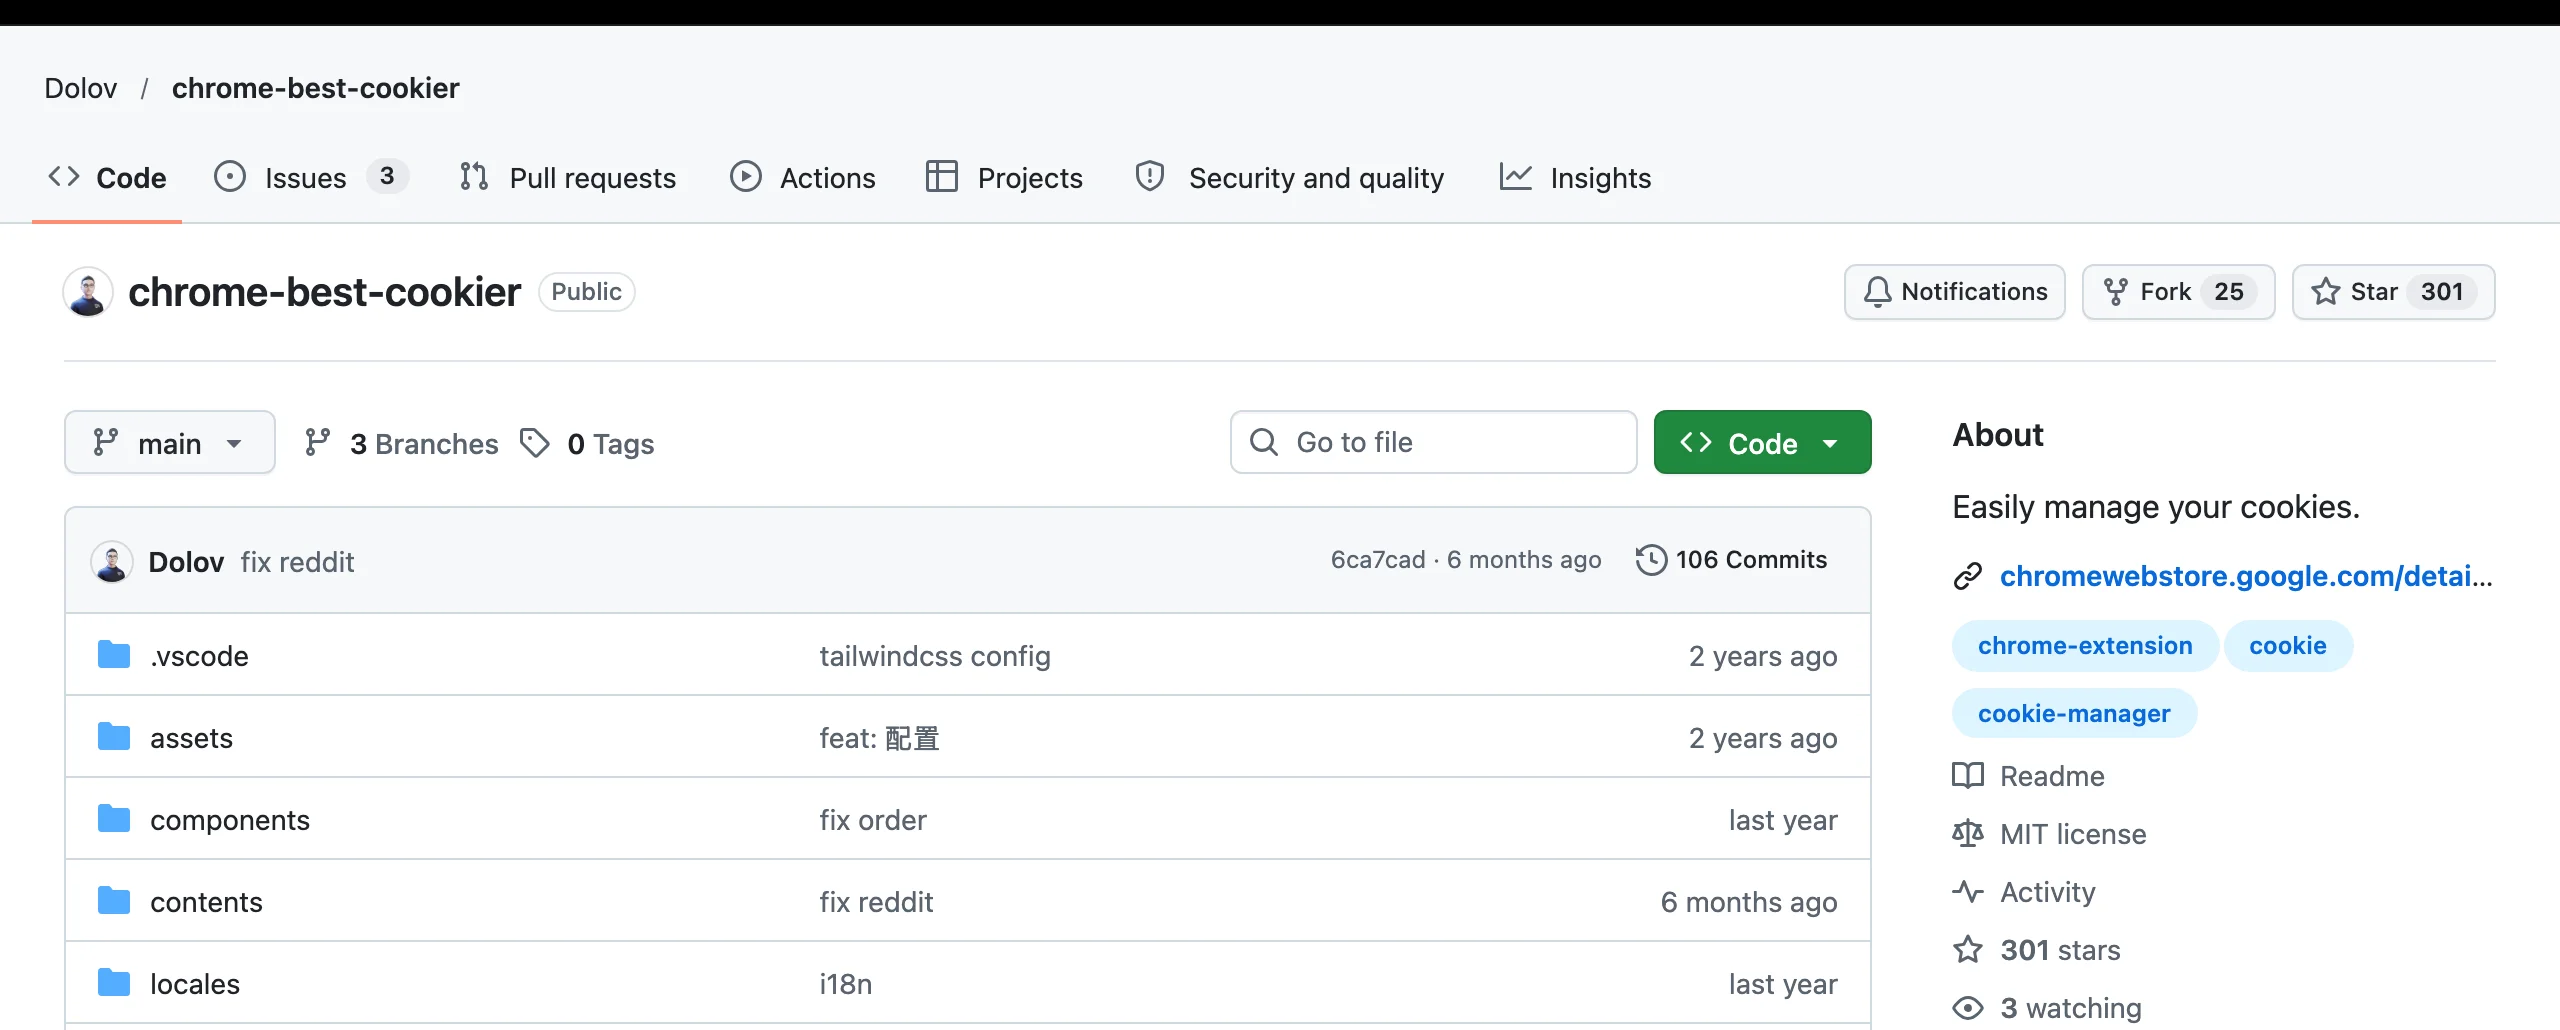The height and width of the screenshot is (1030, 2560).
Task: Expand the green Code dropdown button
Action: point(1762,442)
